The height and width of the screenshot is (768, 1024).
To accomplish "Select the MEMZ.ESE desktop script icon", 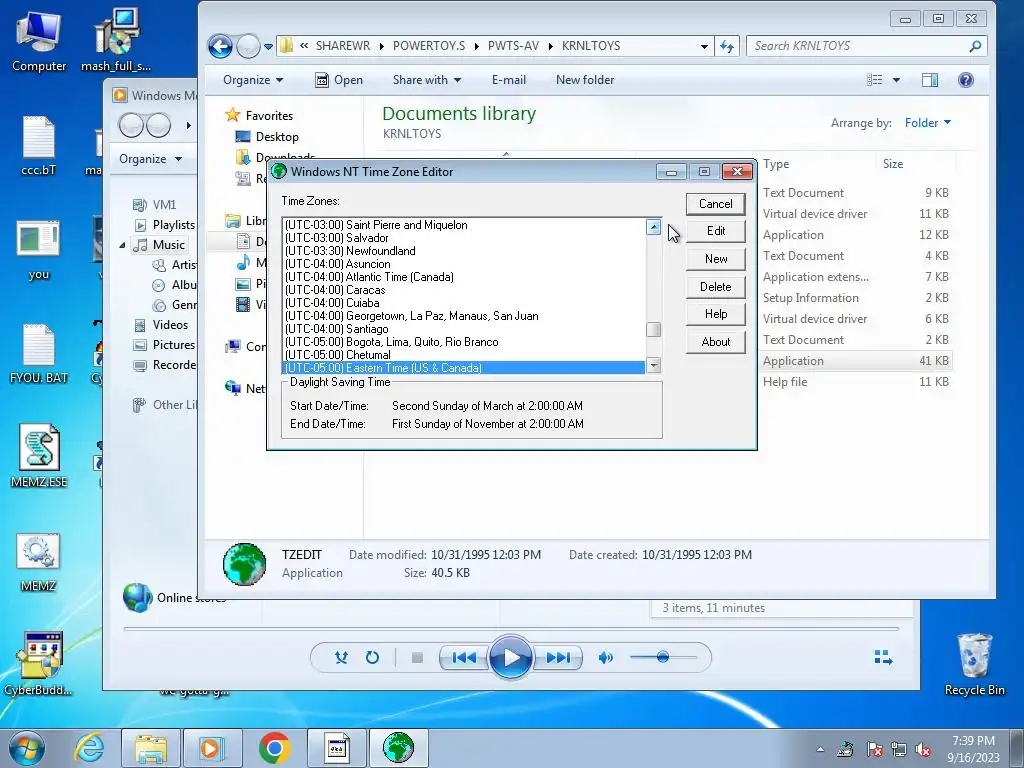I will point(39,456).
